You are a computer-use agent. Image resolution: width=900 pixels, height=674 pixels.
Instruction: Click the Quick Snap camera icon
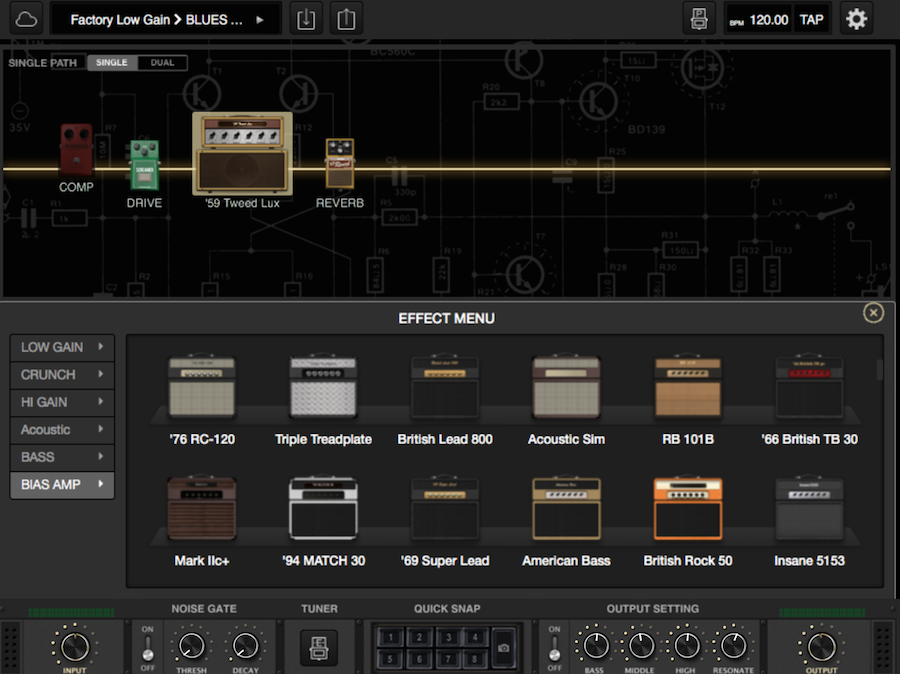(503, 648)
